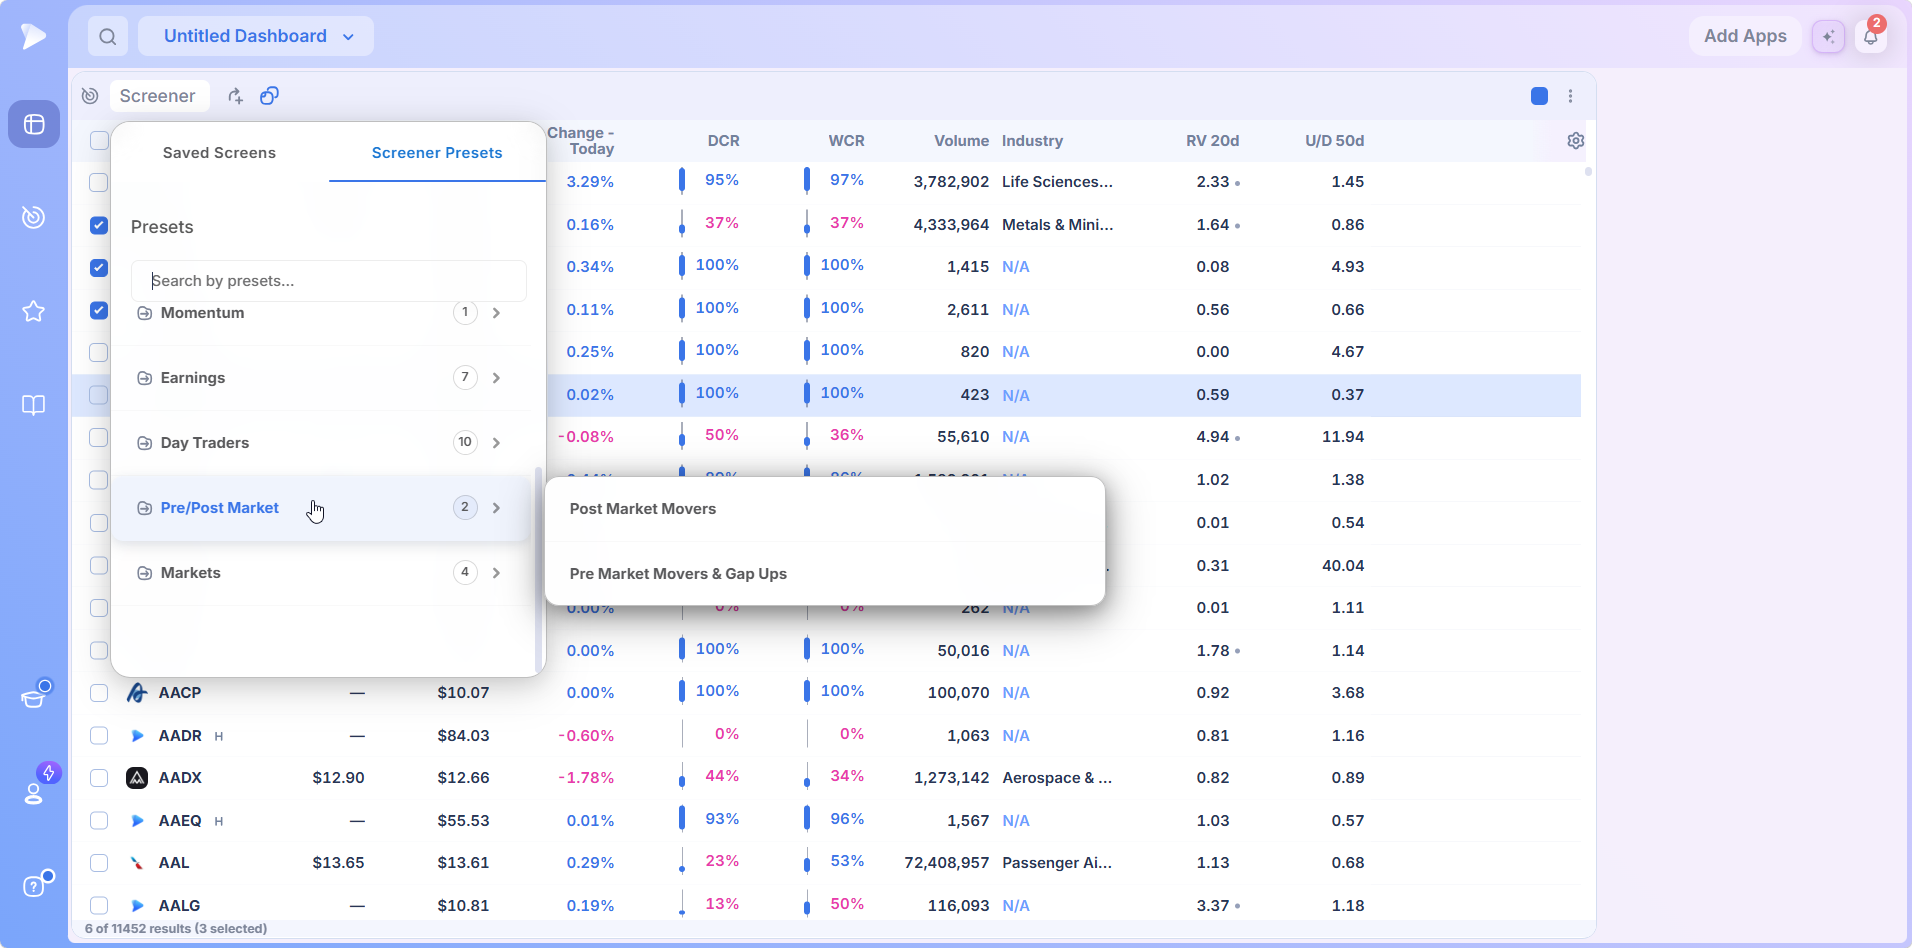Click the Add Apps button
Image resolution: width=1912 pixels, height=948 pixels.
[x=1745, y=36]
